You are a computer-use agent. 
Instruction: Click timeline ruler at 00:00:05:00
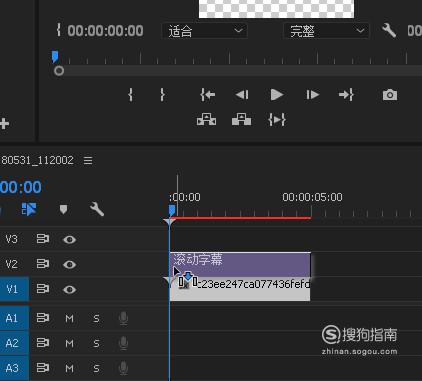312,197
